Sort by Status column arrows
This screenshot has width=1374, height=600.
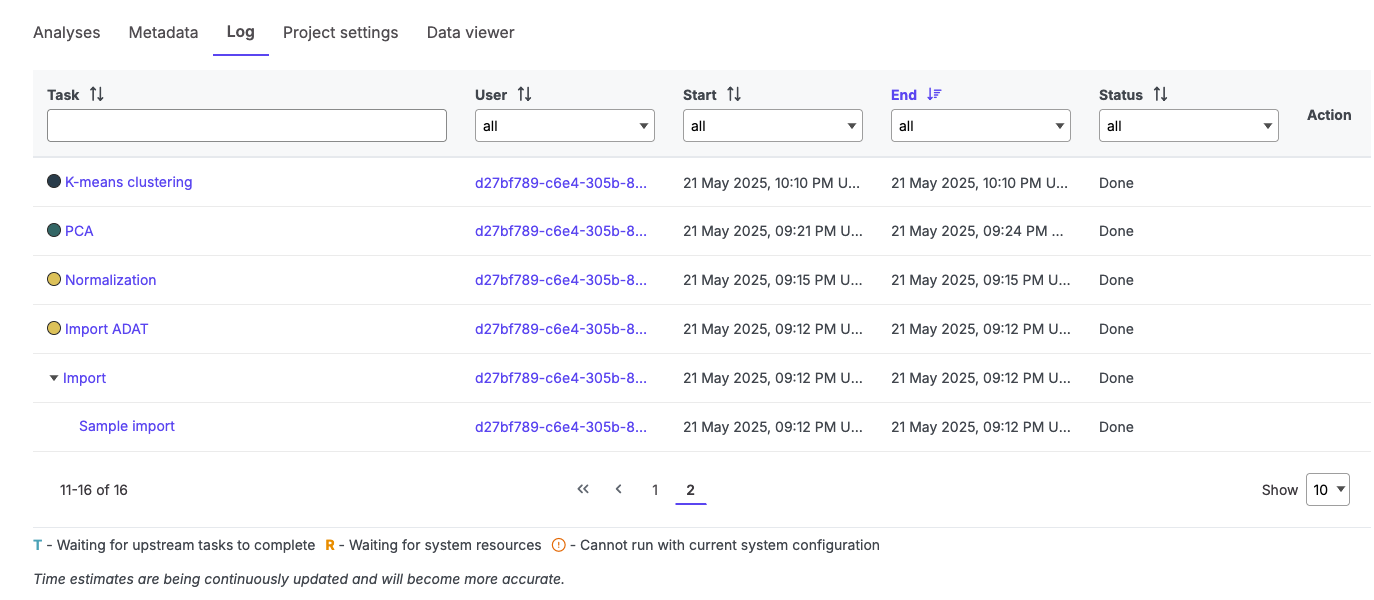pos(1160,94)
